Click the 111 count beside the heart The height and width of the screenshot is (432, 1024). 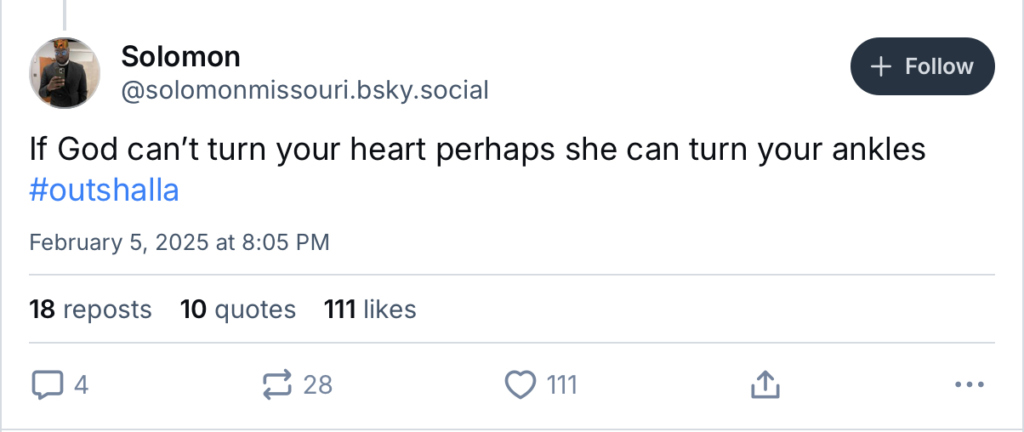[x=561, y=384]
